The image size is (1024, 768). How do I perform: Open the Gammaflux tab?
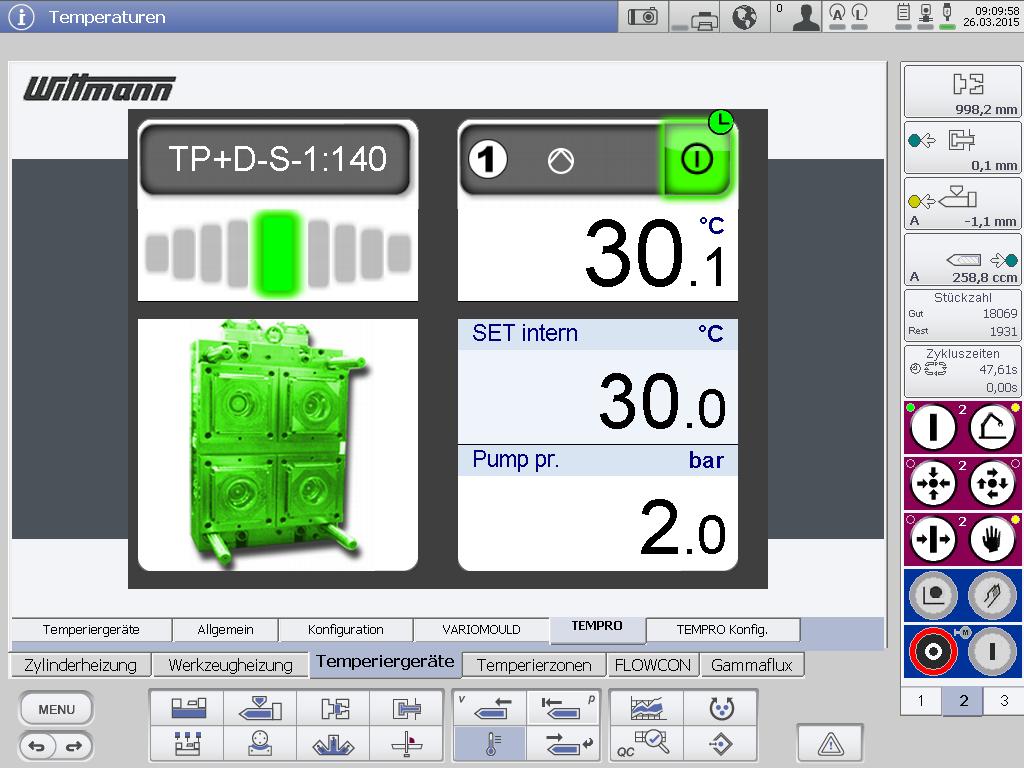click(x=752, y=665)
